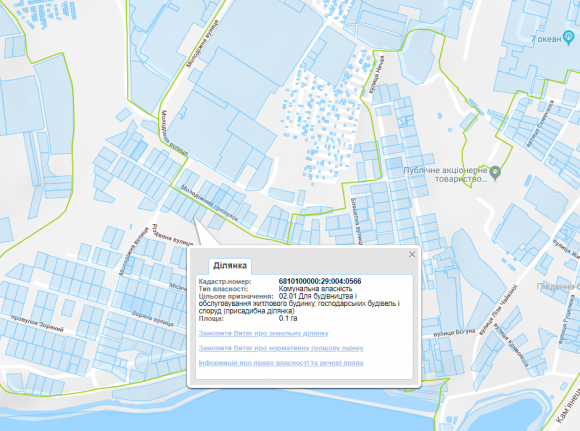Click the вулиця Нечая street label
The image size is (580, 431).
[x=375, y=75]
